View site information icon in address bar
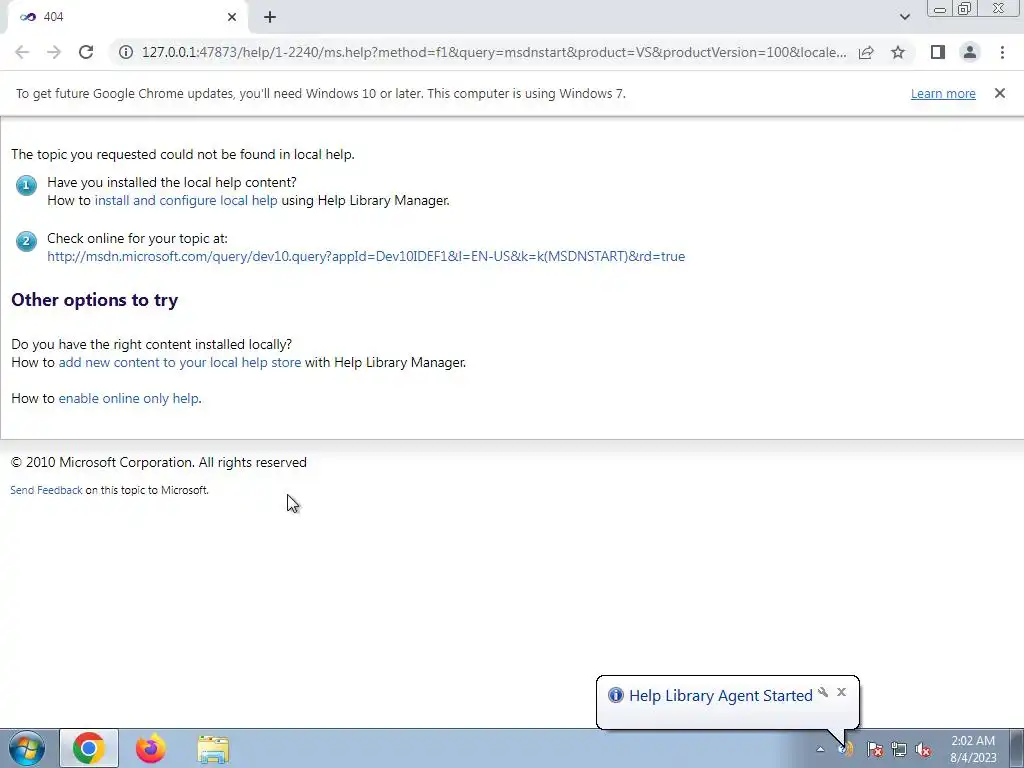Screen dimensions: 1024x768 125,52
